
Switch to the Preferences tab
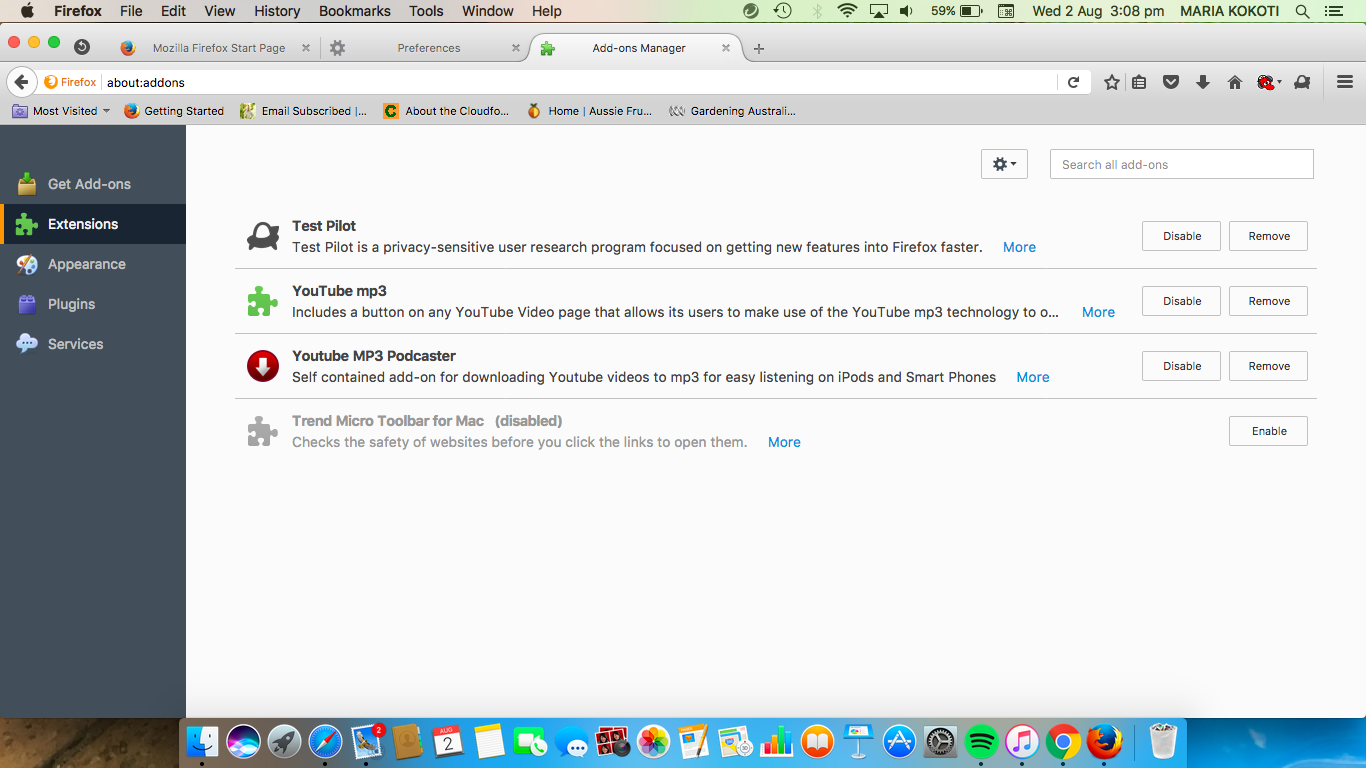428,48
